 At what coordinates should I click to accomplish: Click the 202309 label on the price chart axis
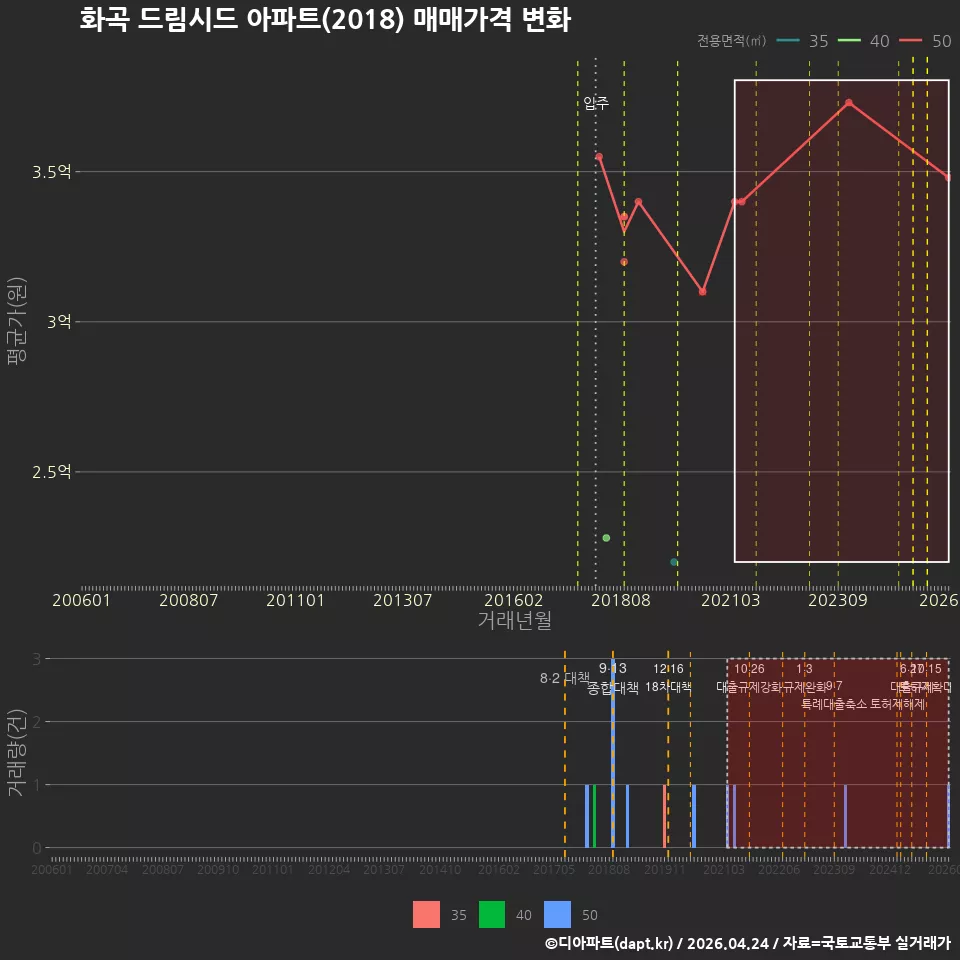coord(838,600)
